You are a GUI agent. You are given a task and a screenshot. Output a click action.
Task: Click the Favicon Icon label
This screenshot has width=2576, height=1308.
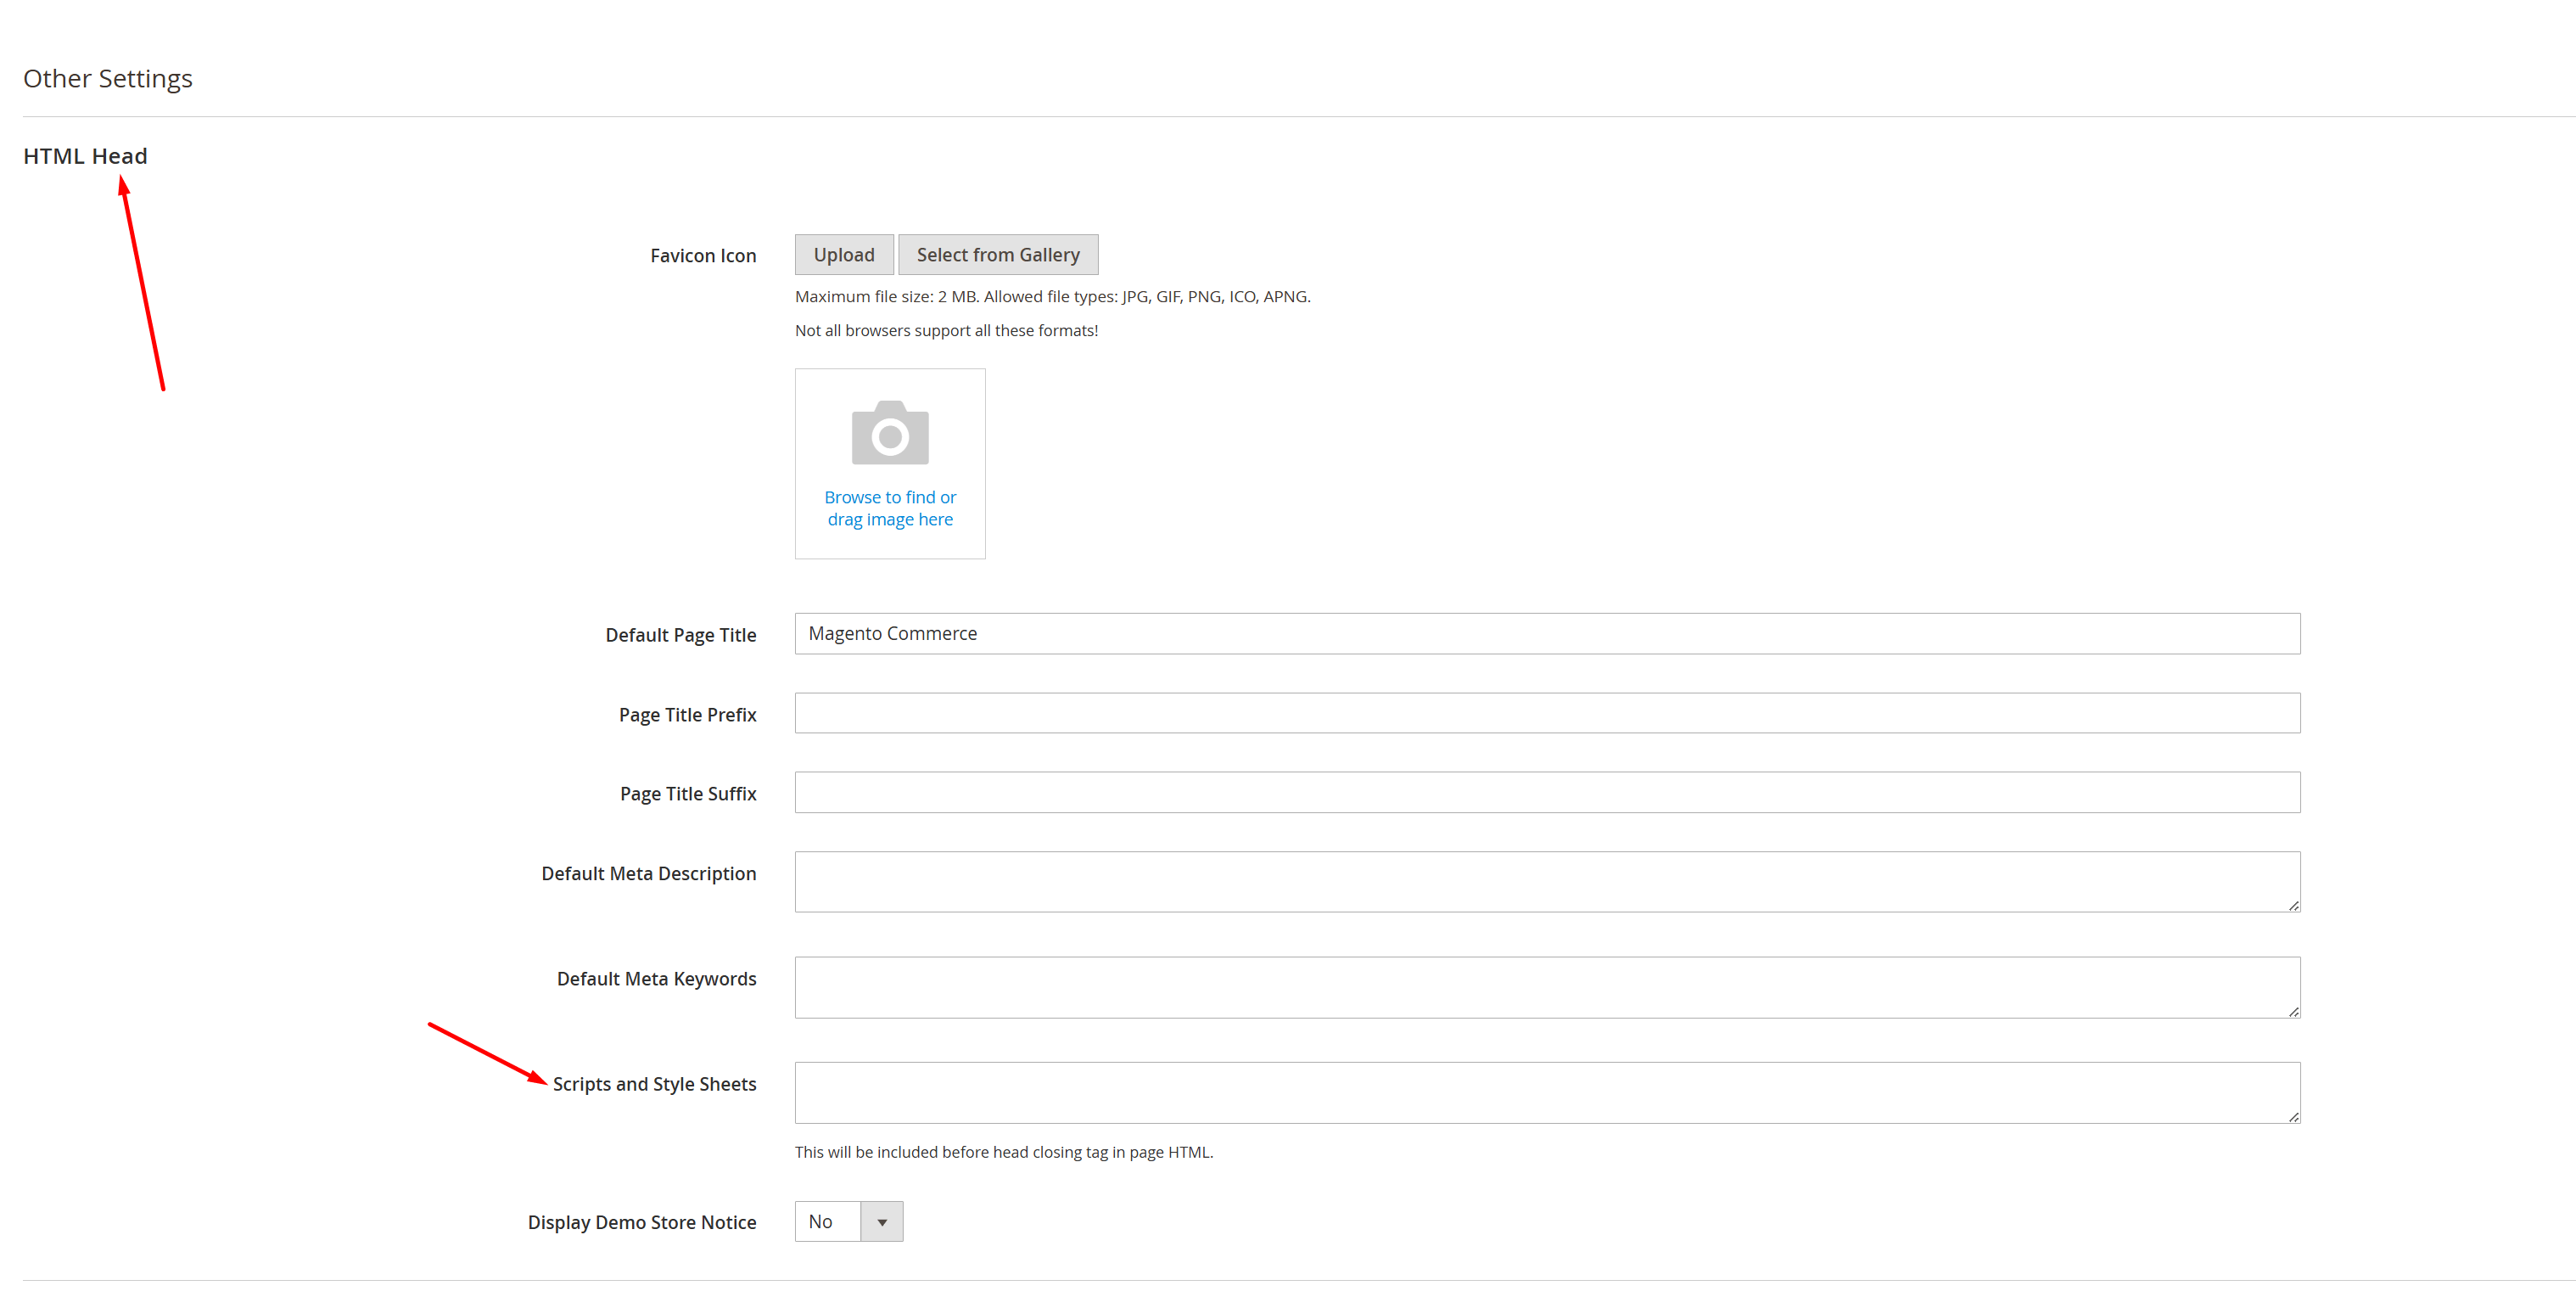pyautogui.click(x=703, y=256)
